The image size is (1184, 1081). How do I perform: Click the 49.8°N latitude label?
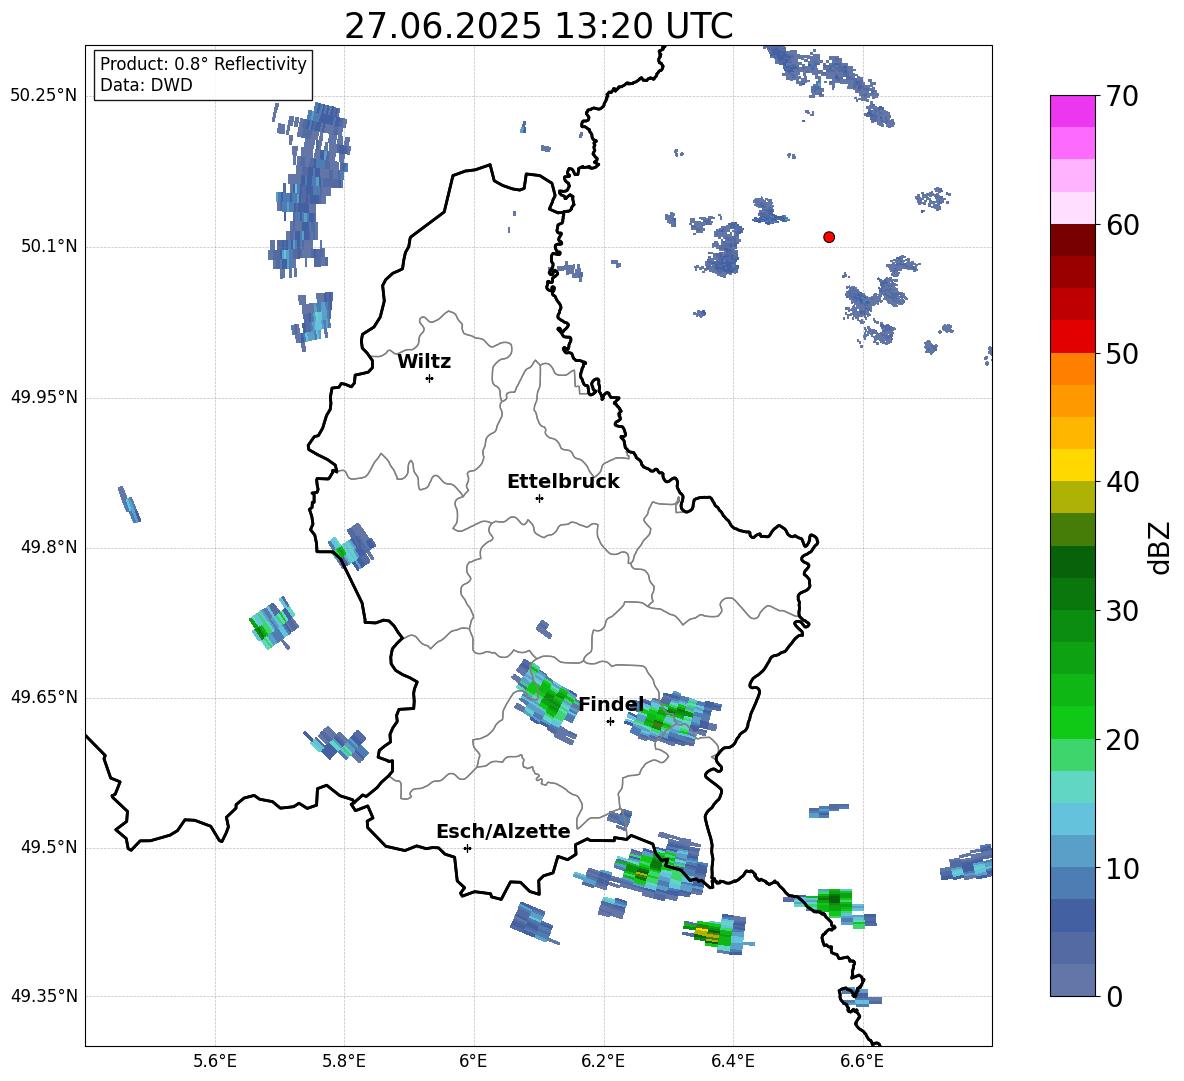pyautogui.click(x=48, y=547)
